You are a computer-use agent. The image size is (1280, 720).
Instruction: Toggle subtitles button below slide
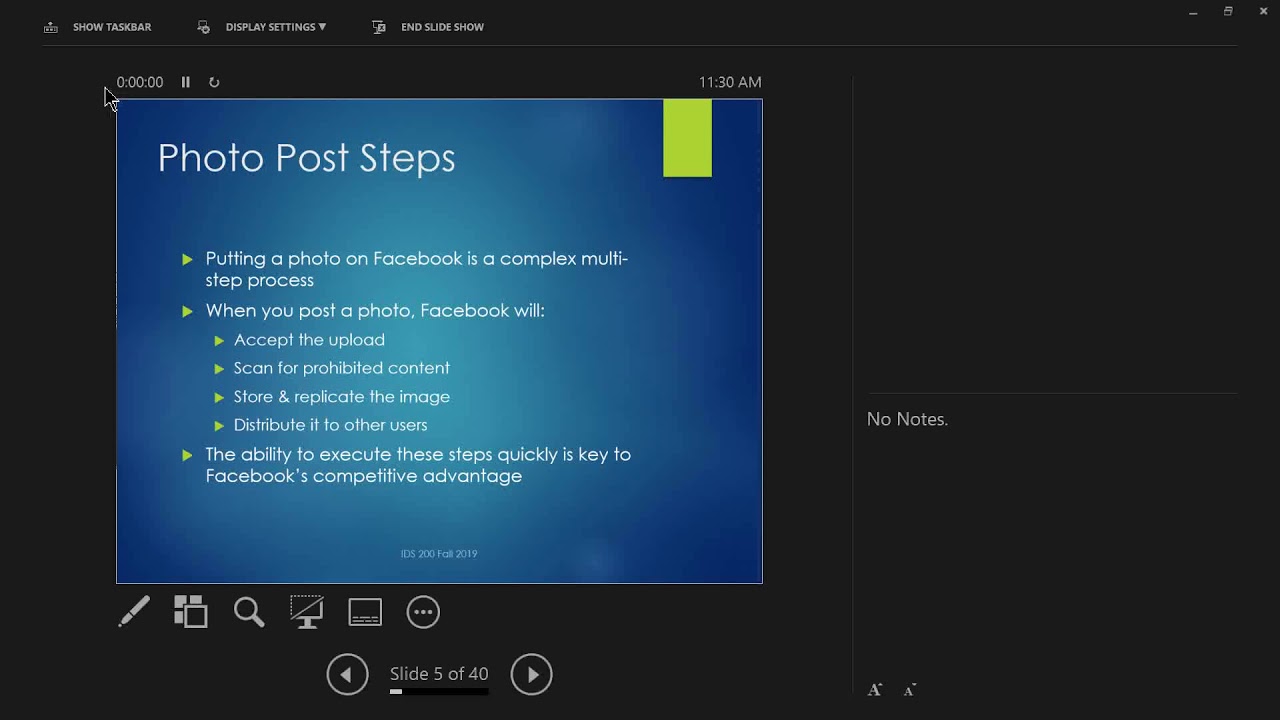365,612
